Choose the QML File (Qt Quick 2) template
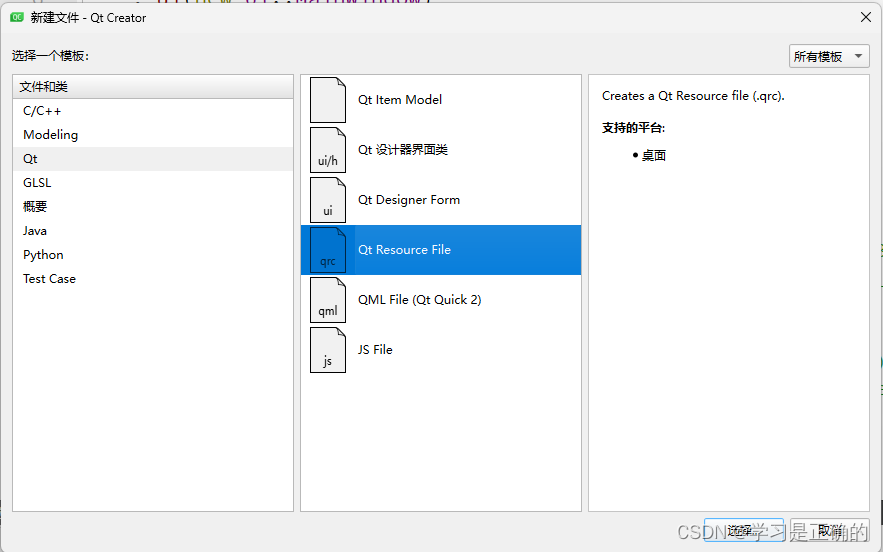883x552 pixels. (x=441, y=300)
